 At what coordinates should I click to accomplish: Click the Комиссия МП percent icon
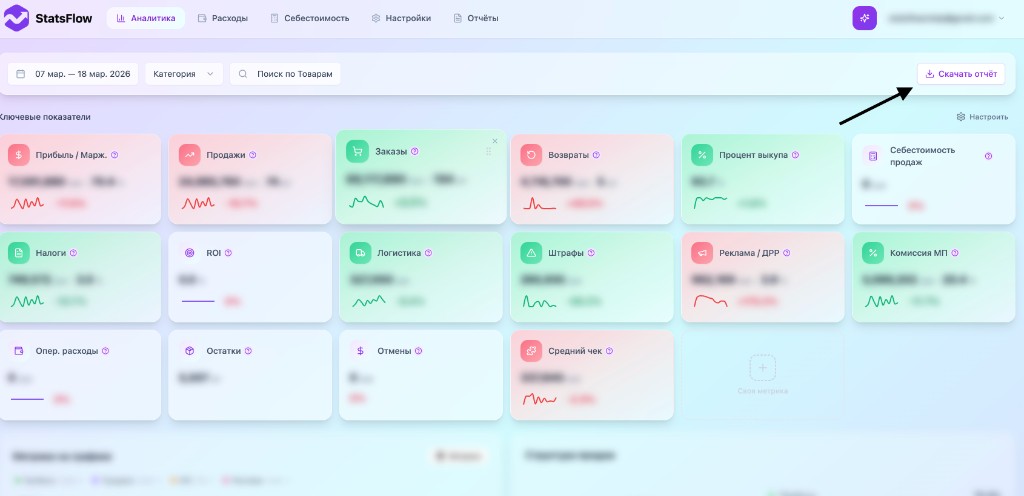pyautogui.click(x=872, y=253)
